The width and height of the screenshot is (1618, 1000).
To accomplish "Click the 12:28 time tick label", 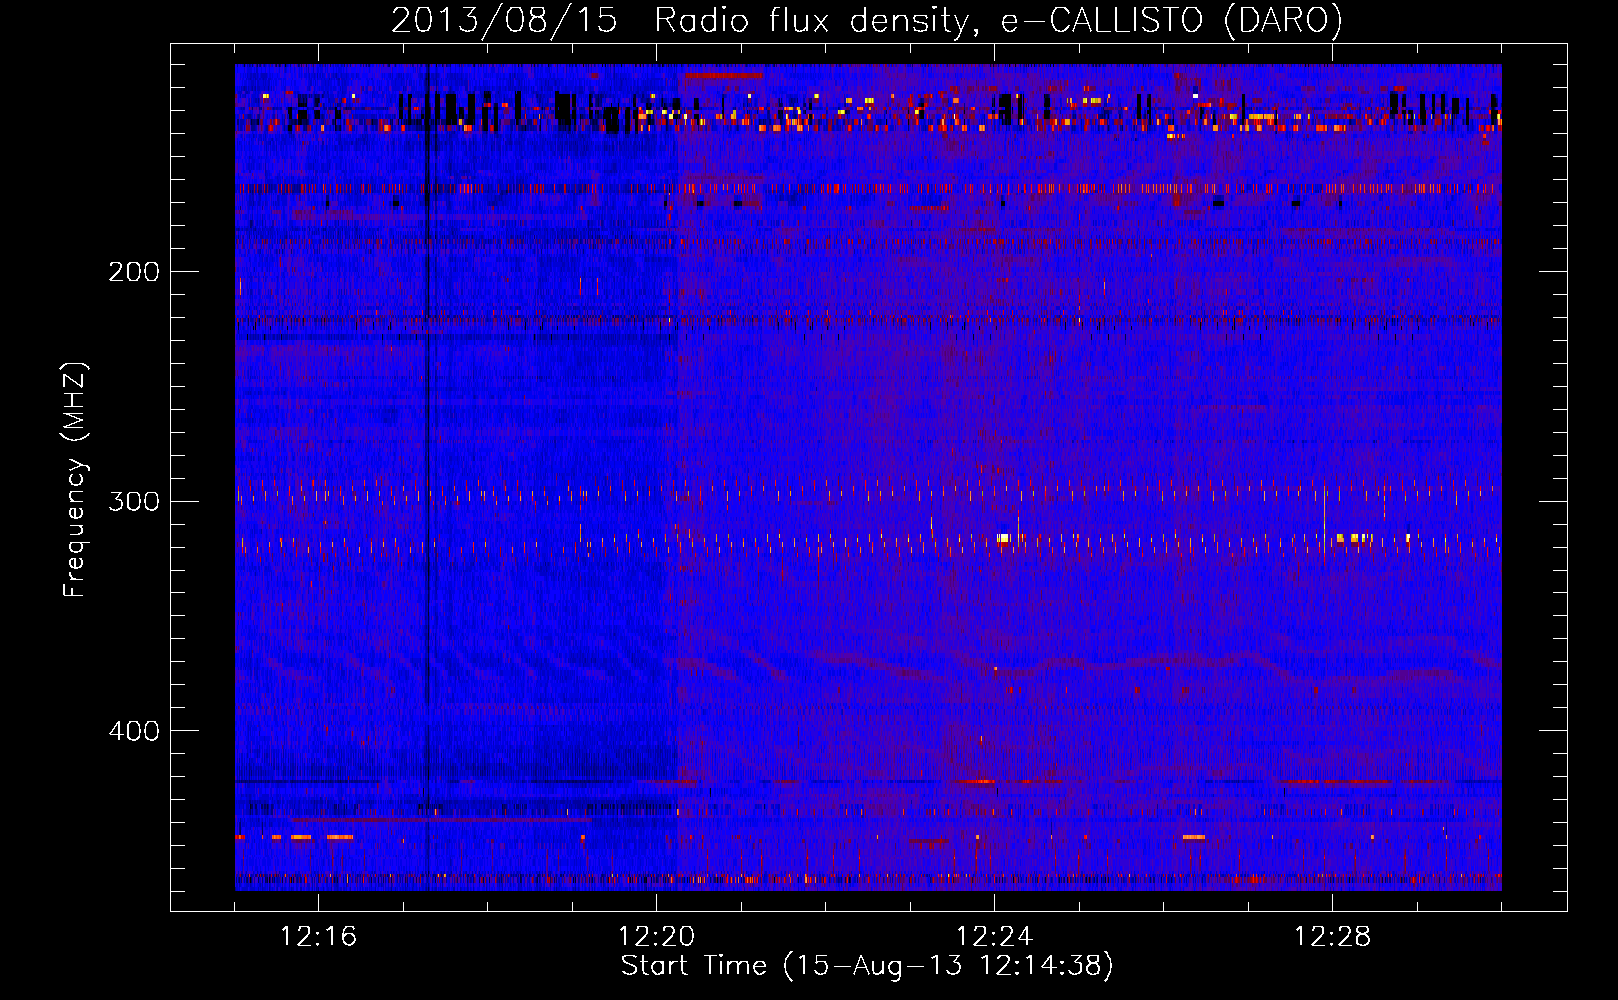I will coord(1332,937).
